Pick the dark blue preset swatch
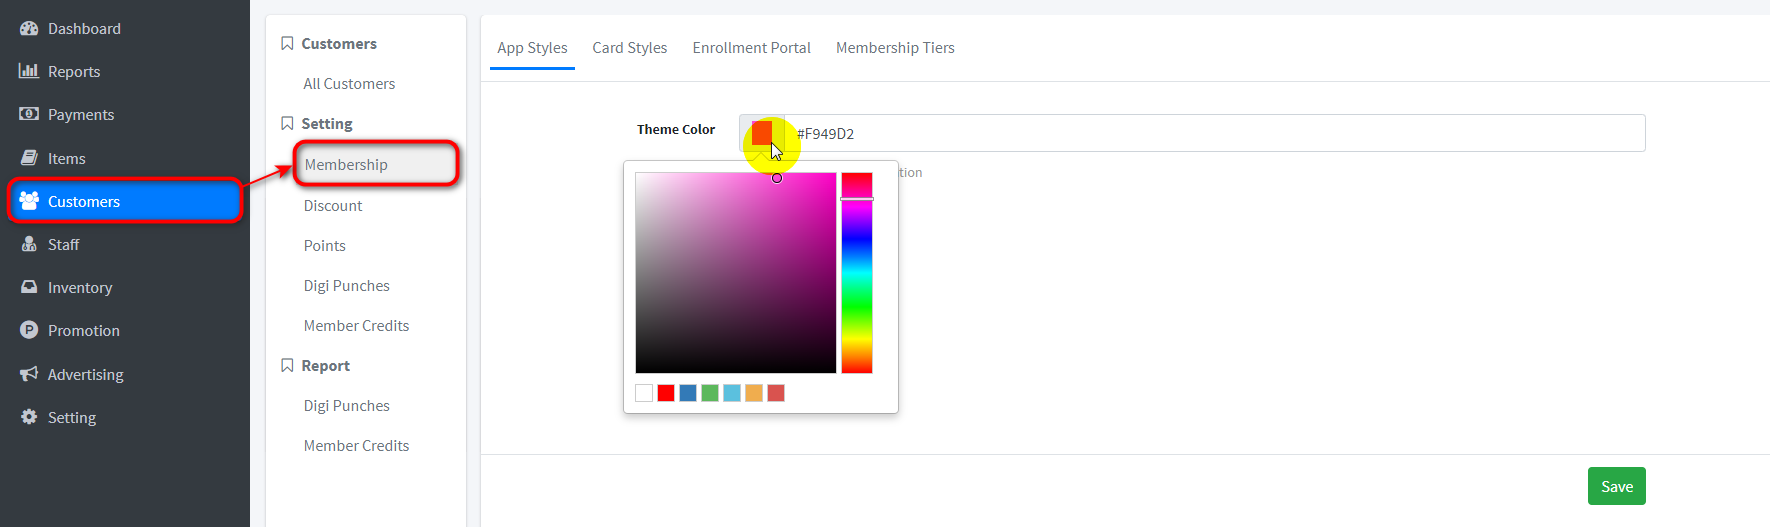The image size is (1770, 527). tap(688, 393)
